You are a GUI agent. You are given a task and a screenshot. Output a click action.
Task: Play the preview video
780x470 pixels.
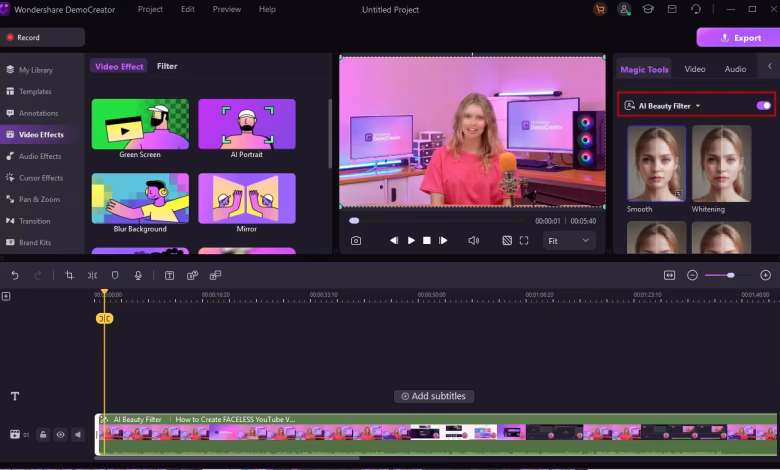tap(411, 241)
